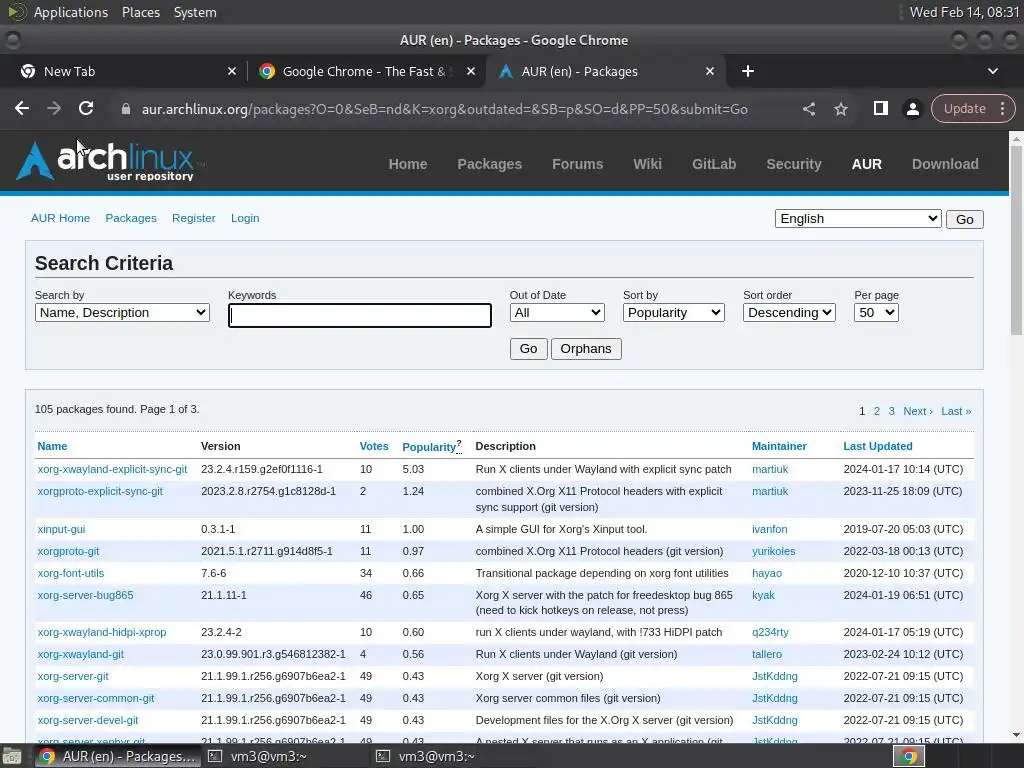Click the show desktop icon in bottom panel
Image resolution: width=1024 pixels, height=768 pixels.
[x=10, y=756]
